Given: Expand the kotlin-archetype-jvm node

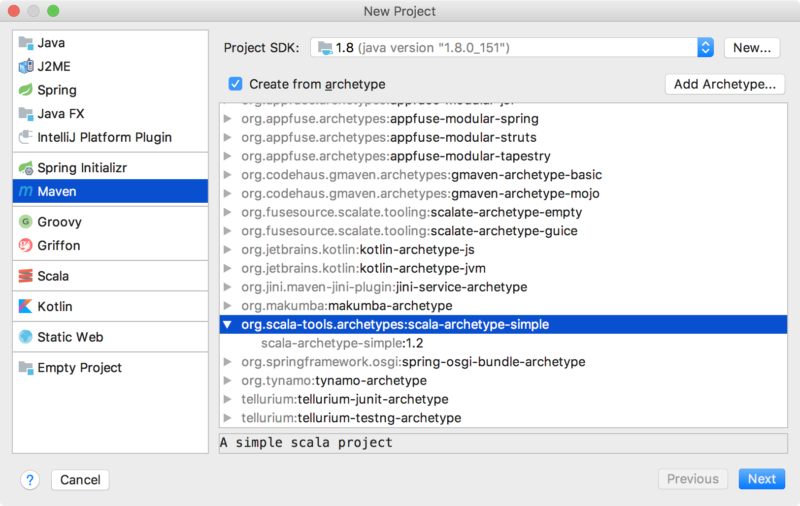Looking at the screenshot, I should 228,268.
